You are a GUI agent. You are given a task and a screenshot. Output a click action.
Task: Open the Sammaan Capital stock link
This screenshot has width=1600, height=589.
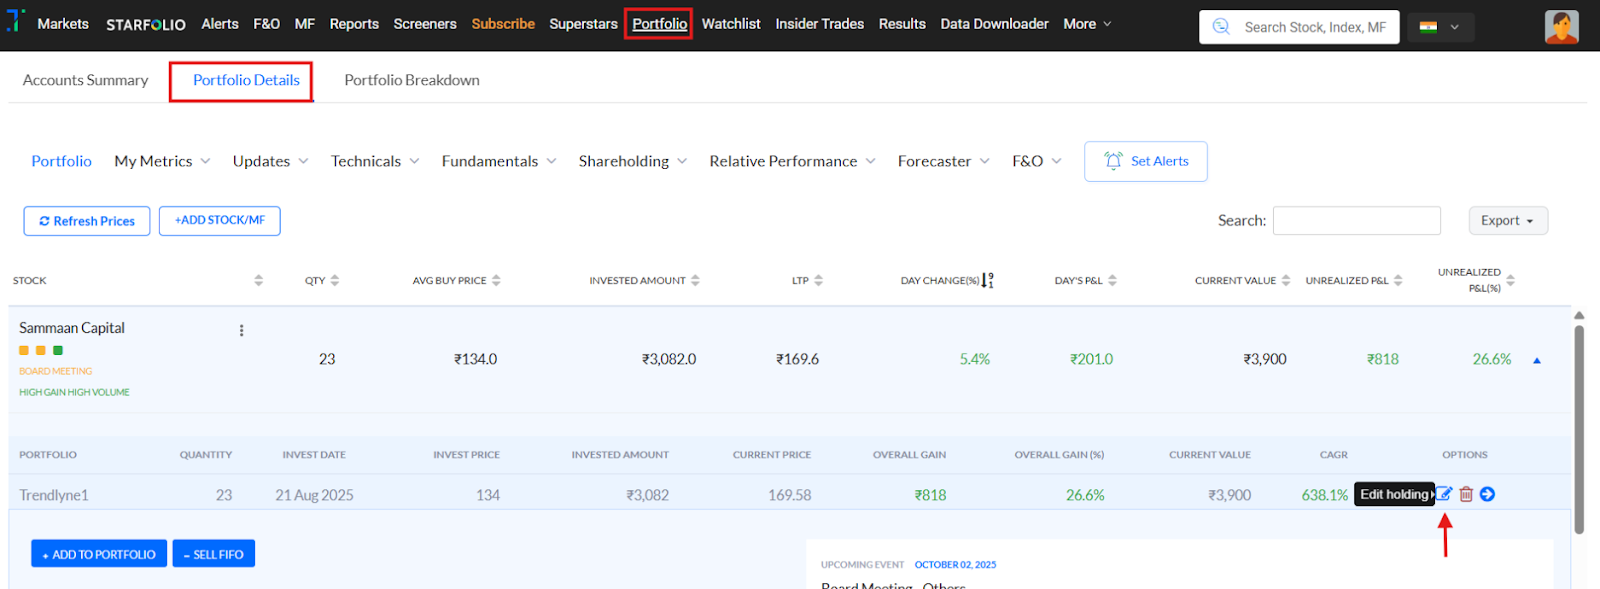[x=72, y=328]
